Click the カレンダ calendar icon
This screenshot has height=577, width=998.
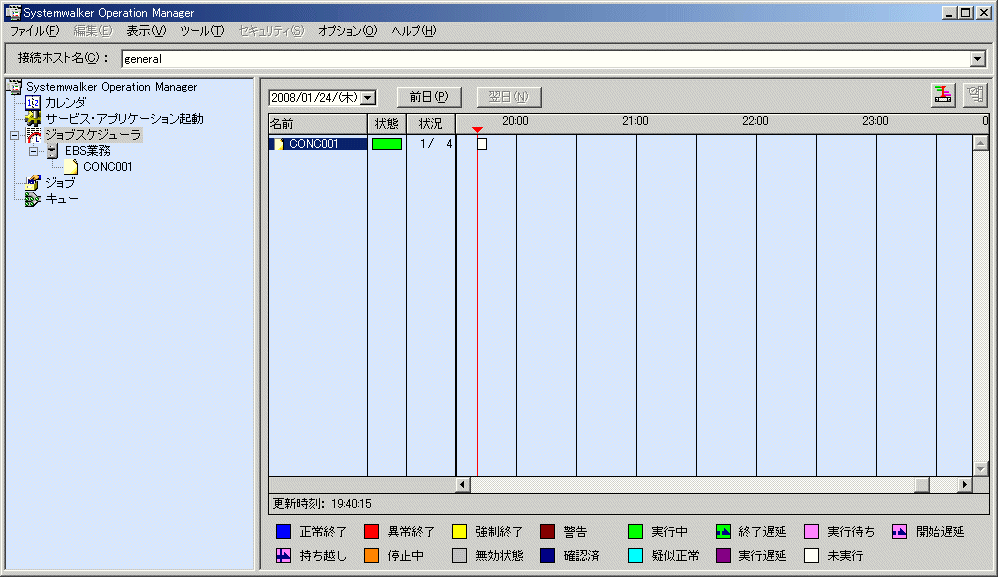coord(32,102)
